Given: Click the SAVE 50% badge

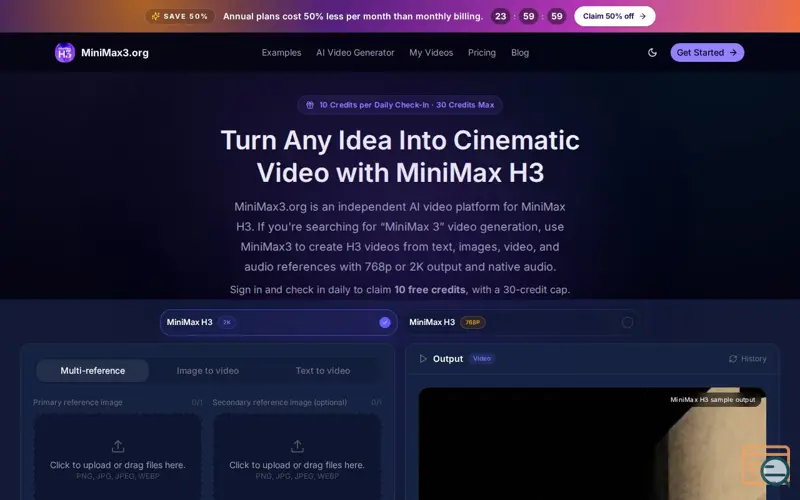Looking at the screenshot, I should (180, 16).
